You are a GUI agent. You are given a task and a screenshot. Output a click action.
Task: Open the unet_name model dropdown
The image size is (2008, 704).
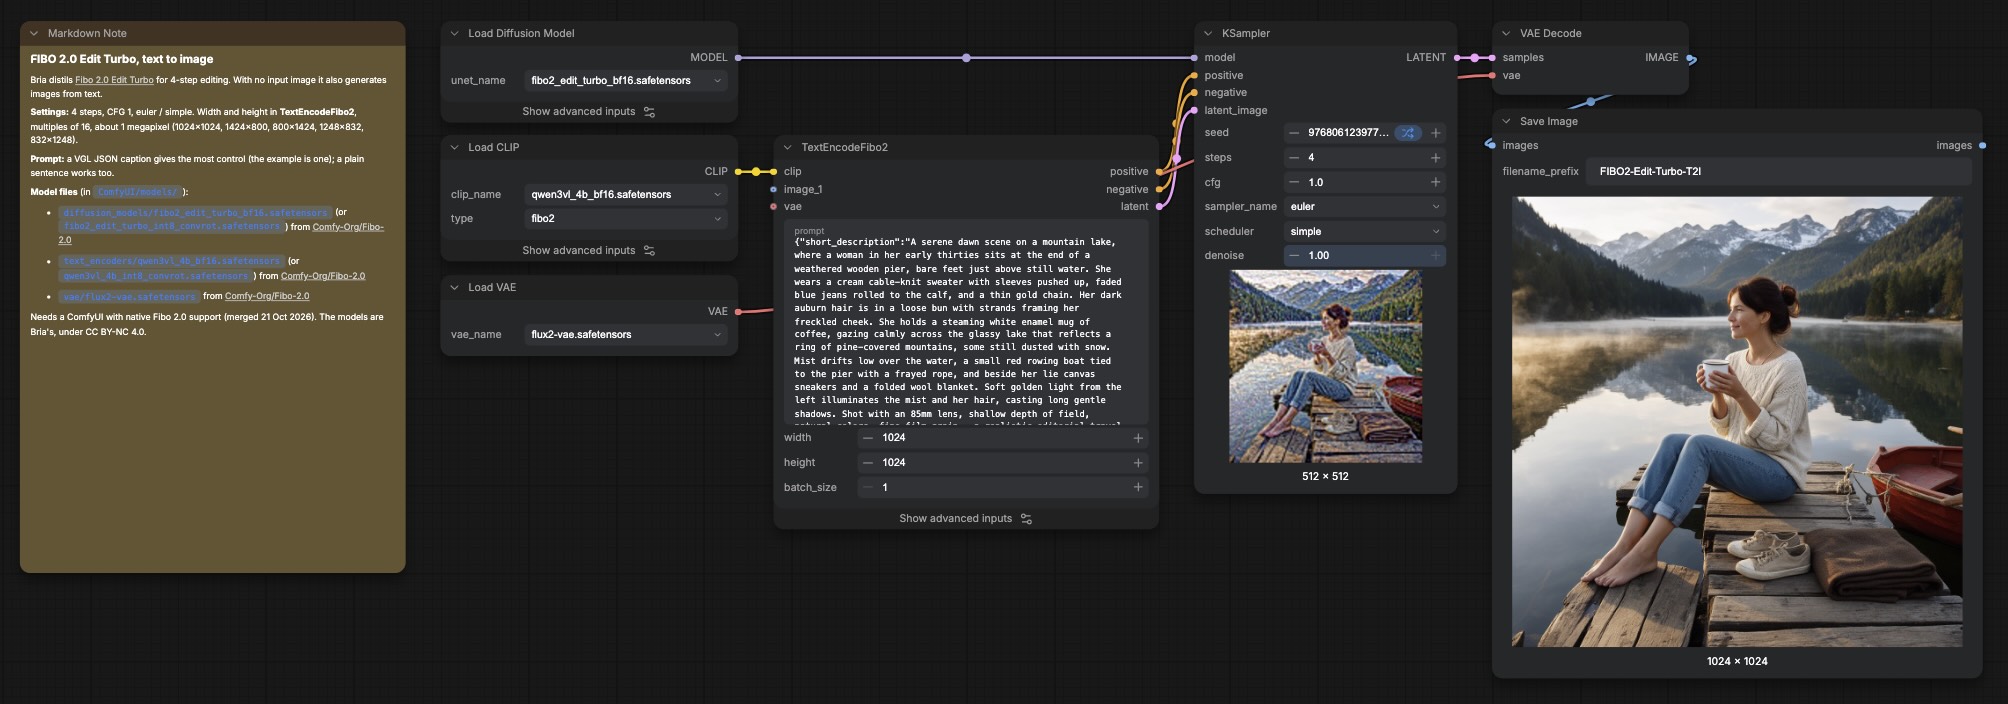click(x=626, y=80)
